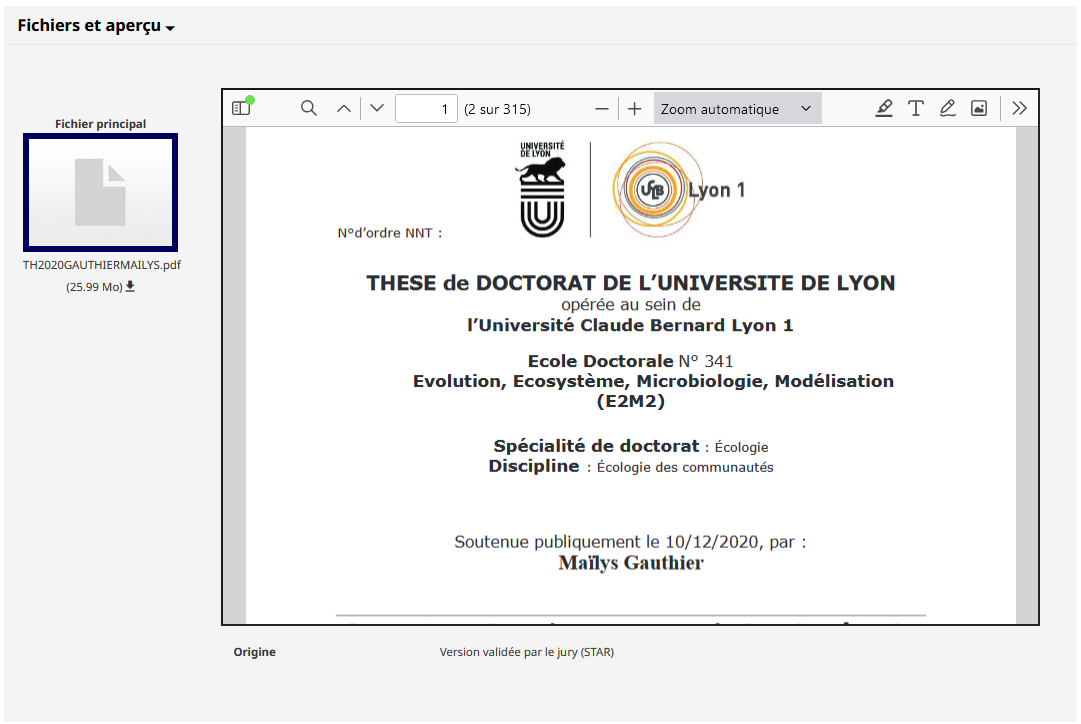Click the Université de Lyon logo
The image size is (1081, 724).
pyautogui.click(x=543, y=189)
